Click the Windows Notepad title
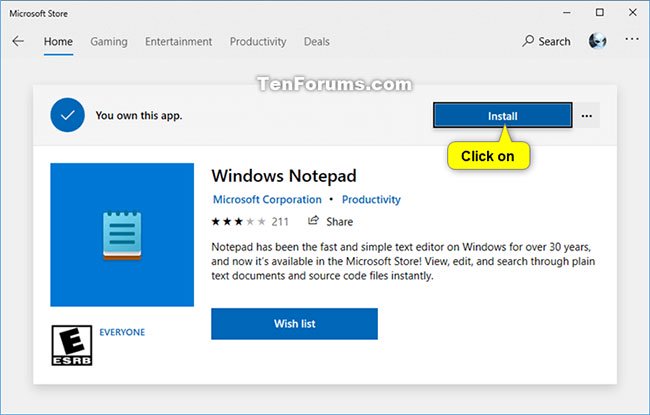The image size is (650, 415). [x=284, y=176]
